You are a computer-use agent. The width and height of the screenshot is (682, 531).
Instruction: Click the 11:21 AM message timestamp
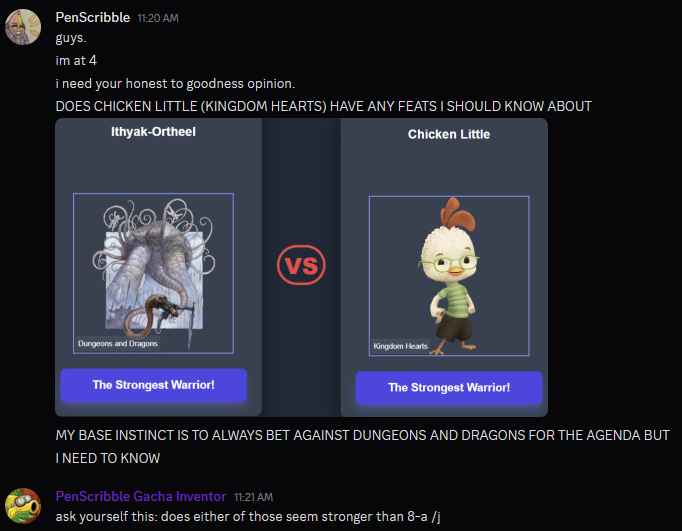point(253,497)
